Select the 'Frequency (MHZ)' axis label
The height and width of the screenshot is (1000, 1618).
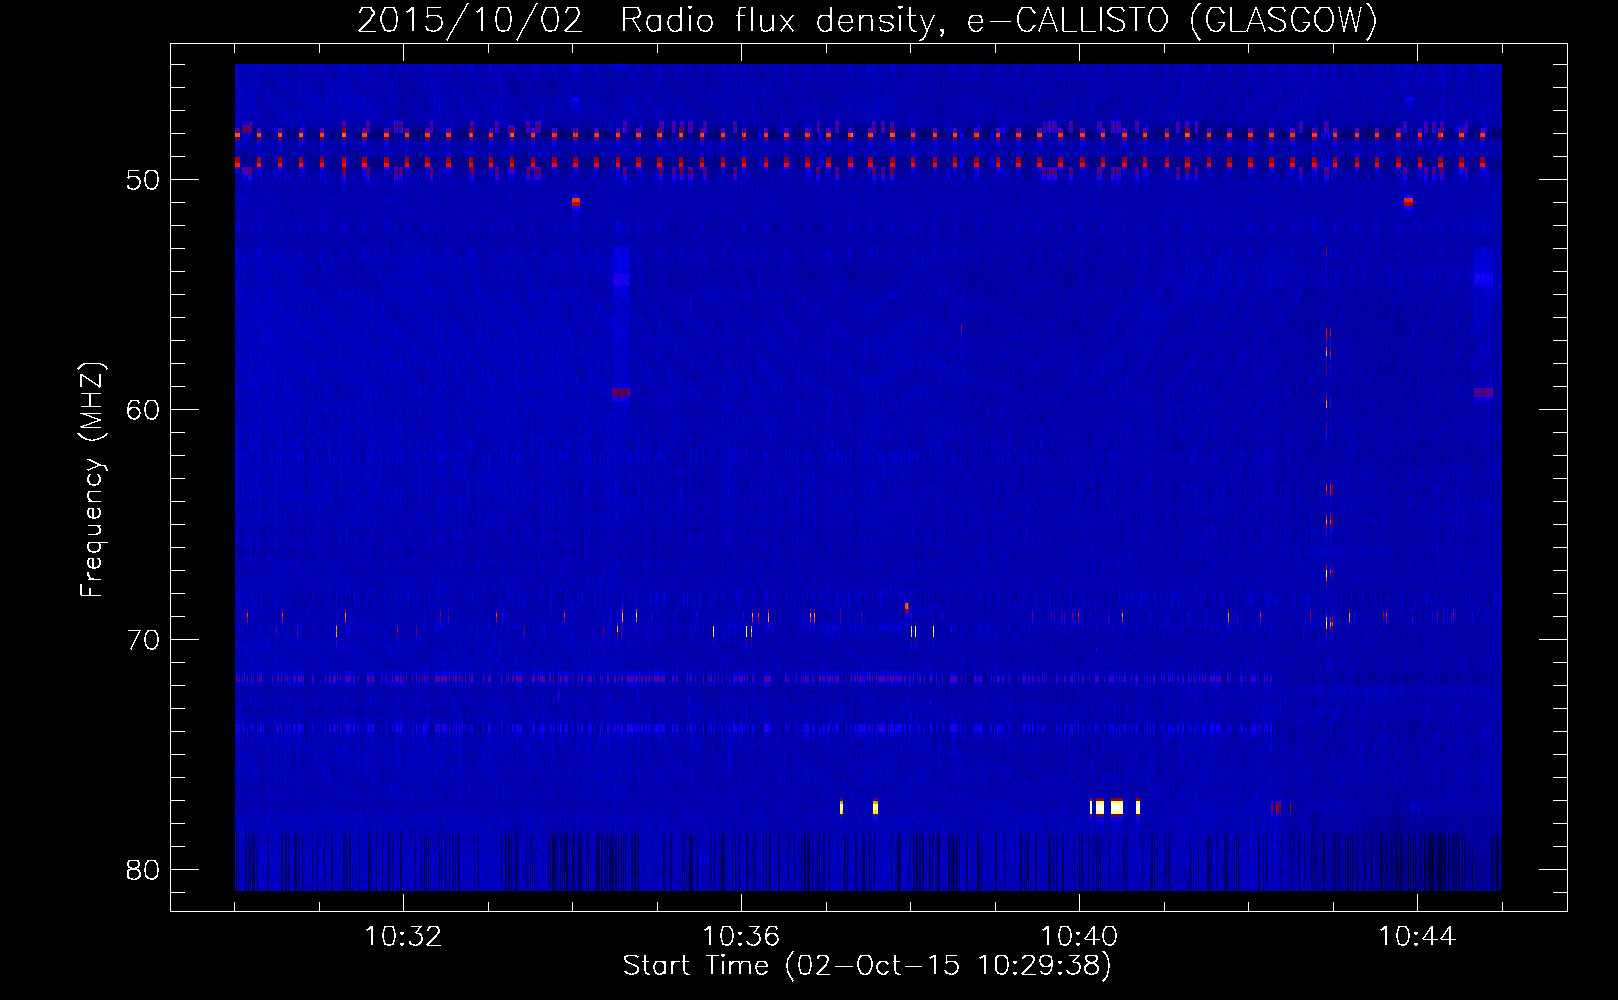click(x=91, y=480)
